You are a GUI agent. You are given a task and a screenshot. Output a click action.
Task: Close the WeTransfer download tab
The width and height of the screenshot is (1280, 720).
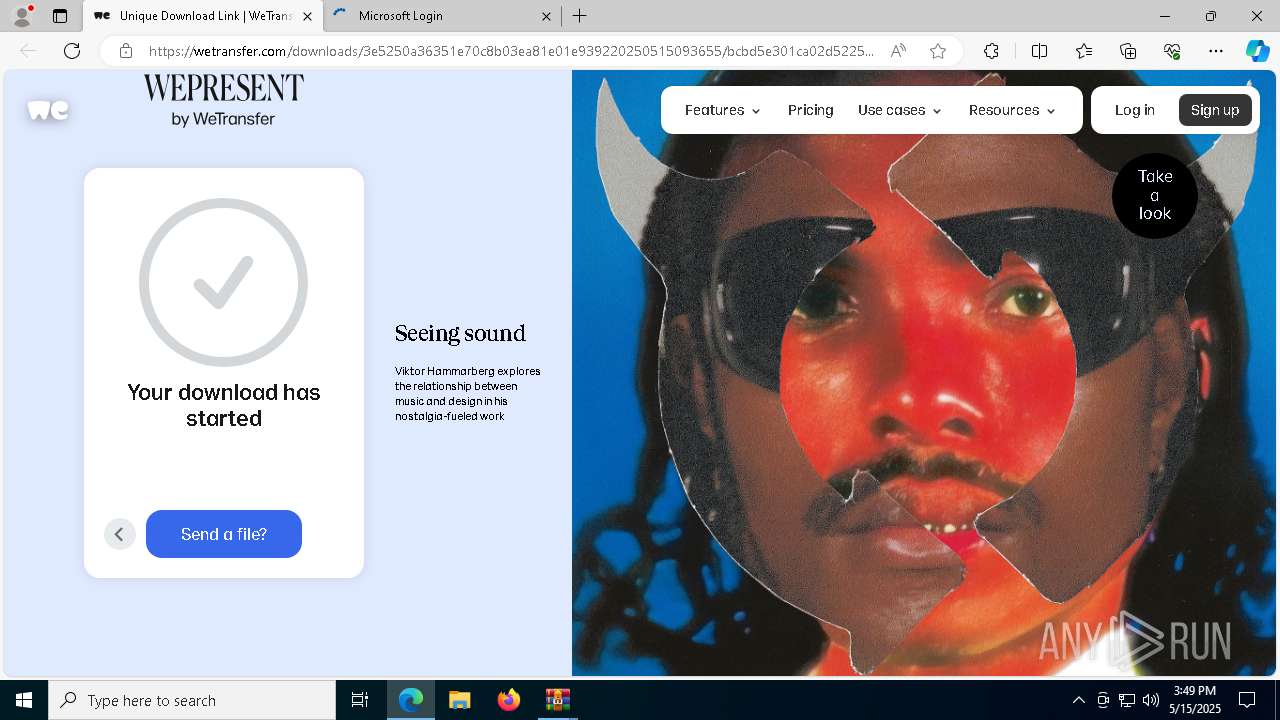(307, 16)
